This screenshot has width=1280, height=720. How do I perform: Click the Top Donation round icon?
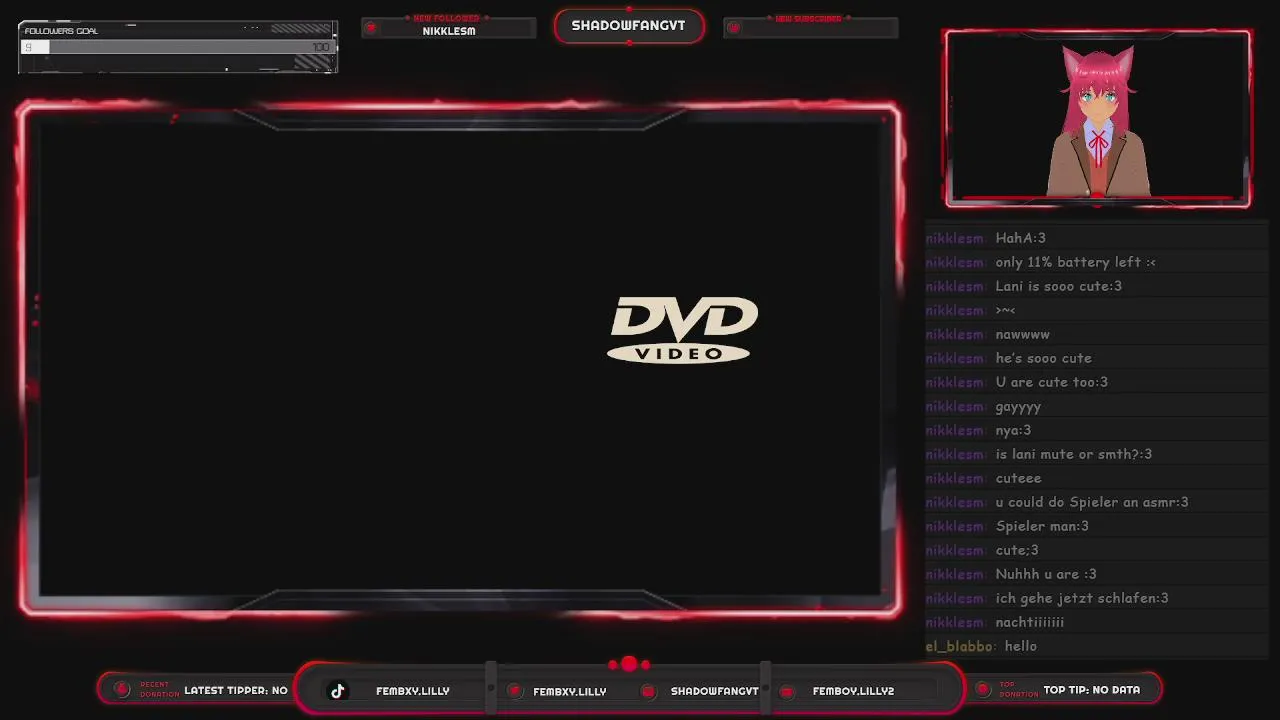(981, 689)
